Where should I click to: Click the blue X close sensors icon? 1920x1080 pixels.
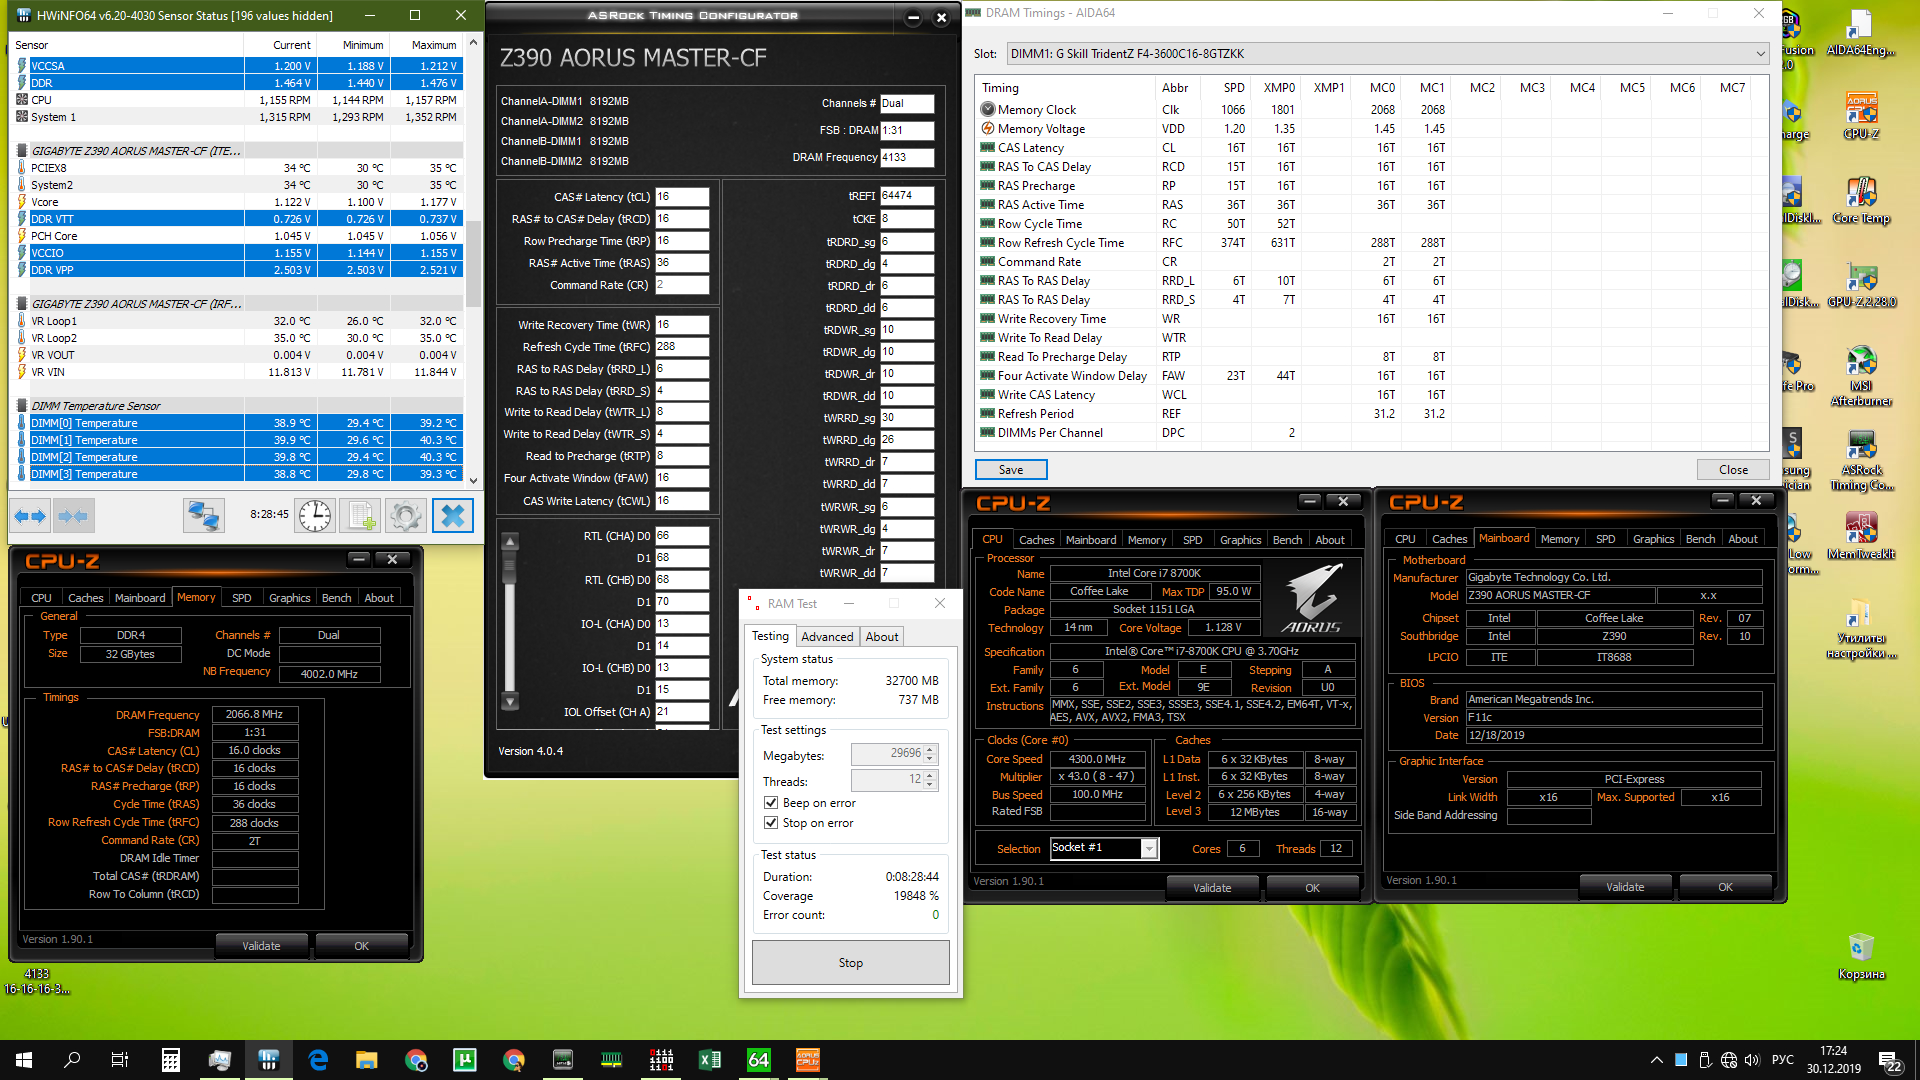point(452,516)
